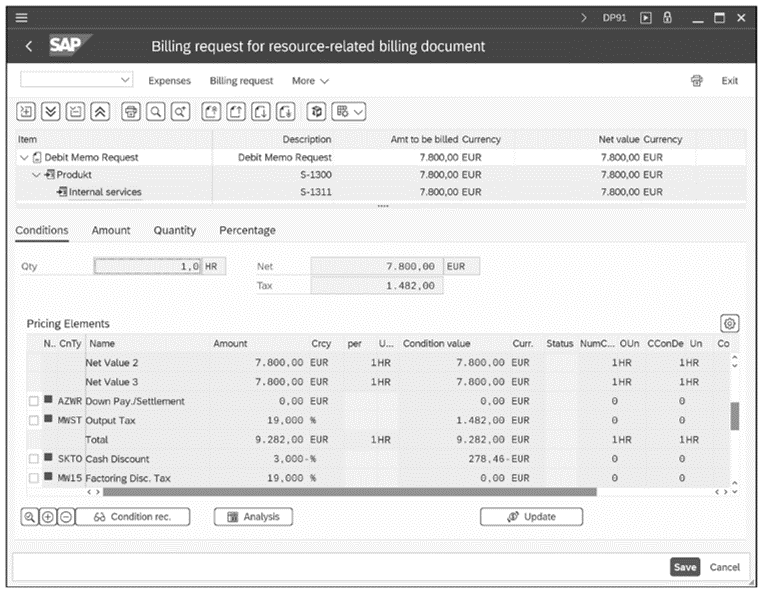Switch to the Conditions tab
Image resolution: width=763 pixels, height=594 pixels.
[42, 230]
